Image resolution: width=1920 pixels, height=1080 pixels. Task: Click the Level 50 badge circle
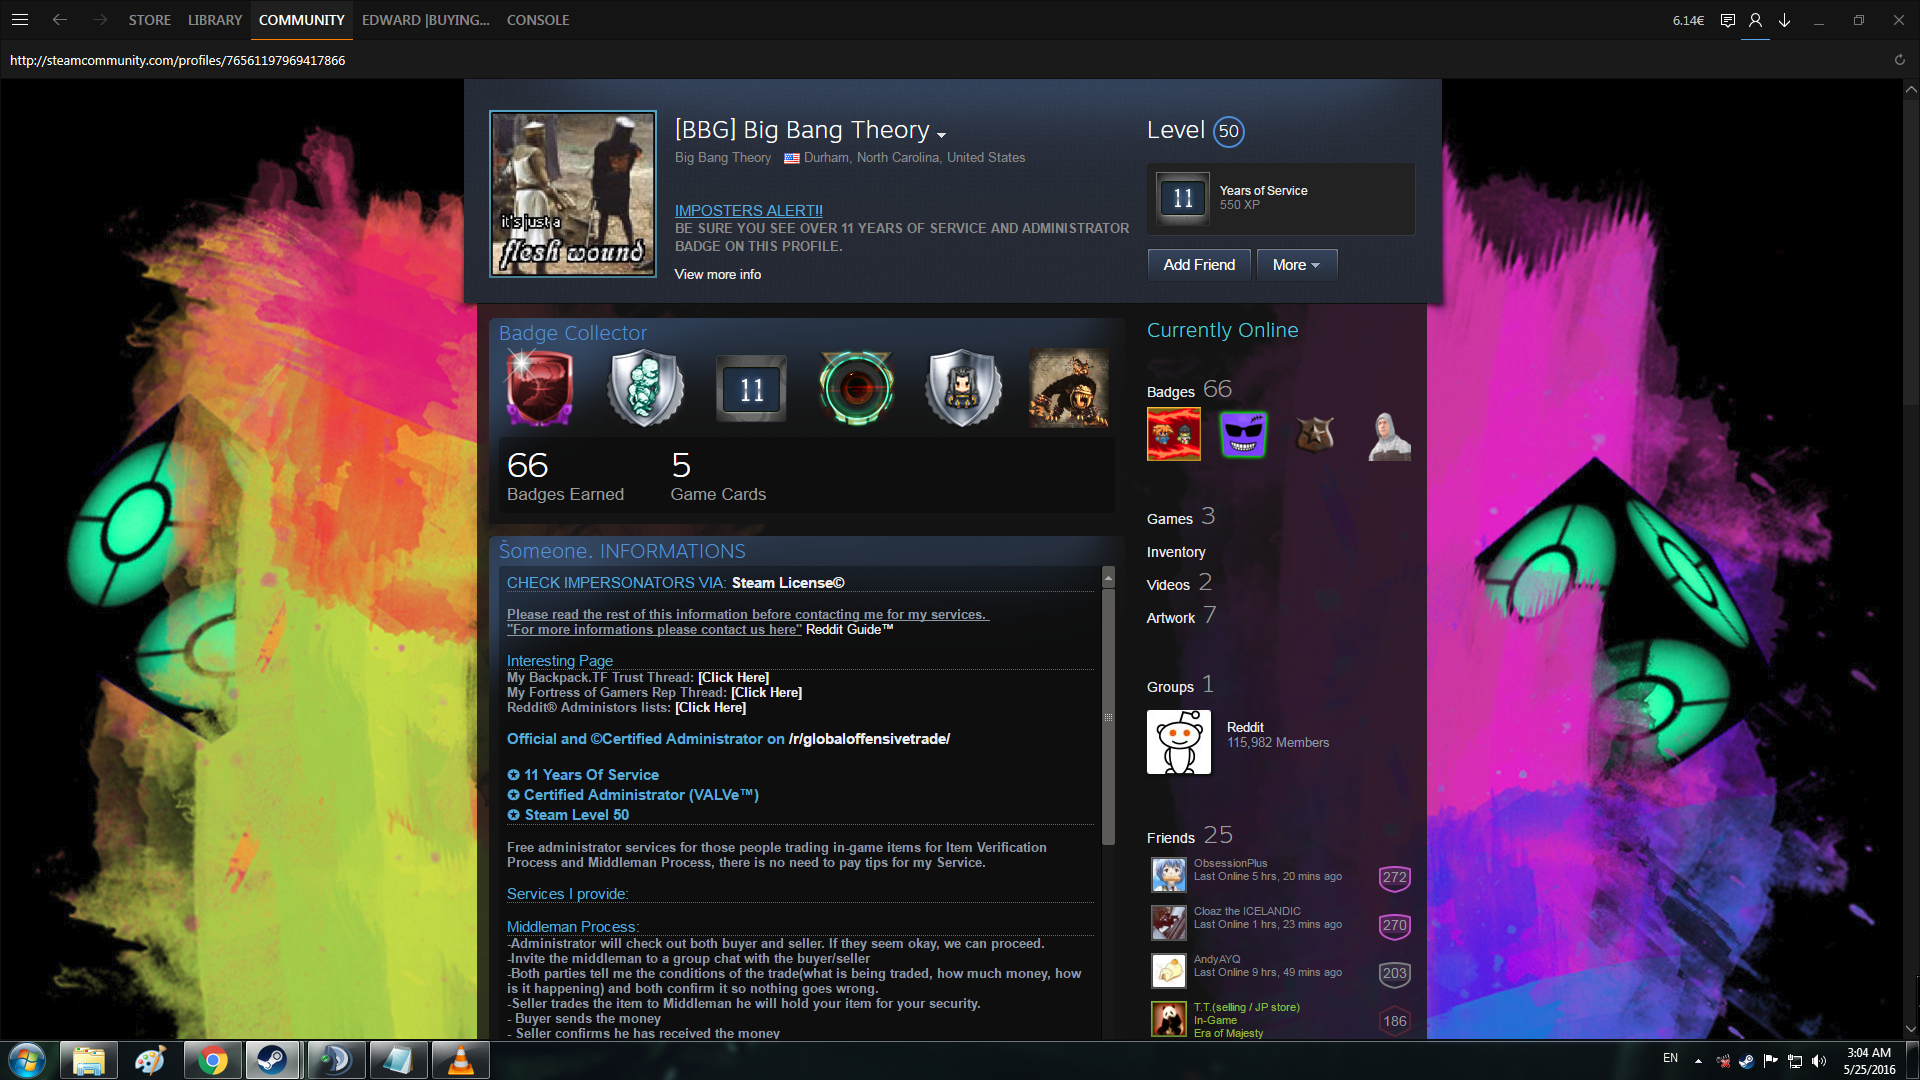(x=1228, y=131)
